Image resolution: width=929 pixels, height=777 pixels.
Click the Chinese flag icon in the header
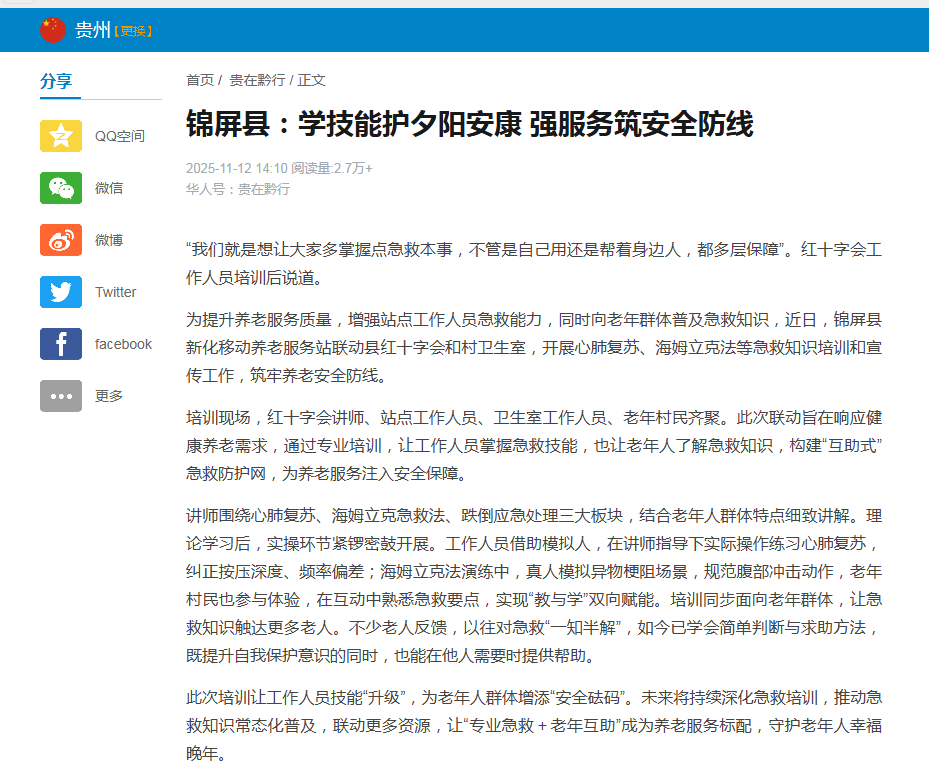[55, 29]
